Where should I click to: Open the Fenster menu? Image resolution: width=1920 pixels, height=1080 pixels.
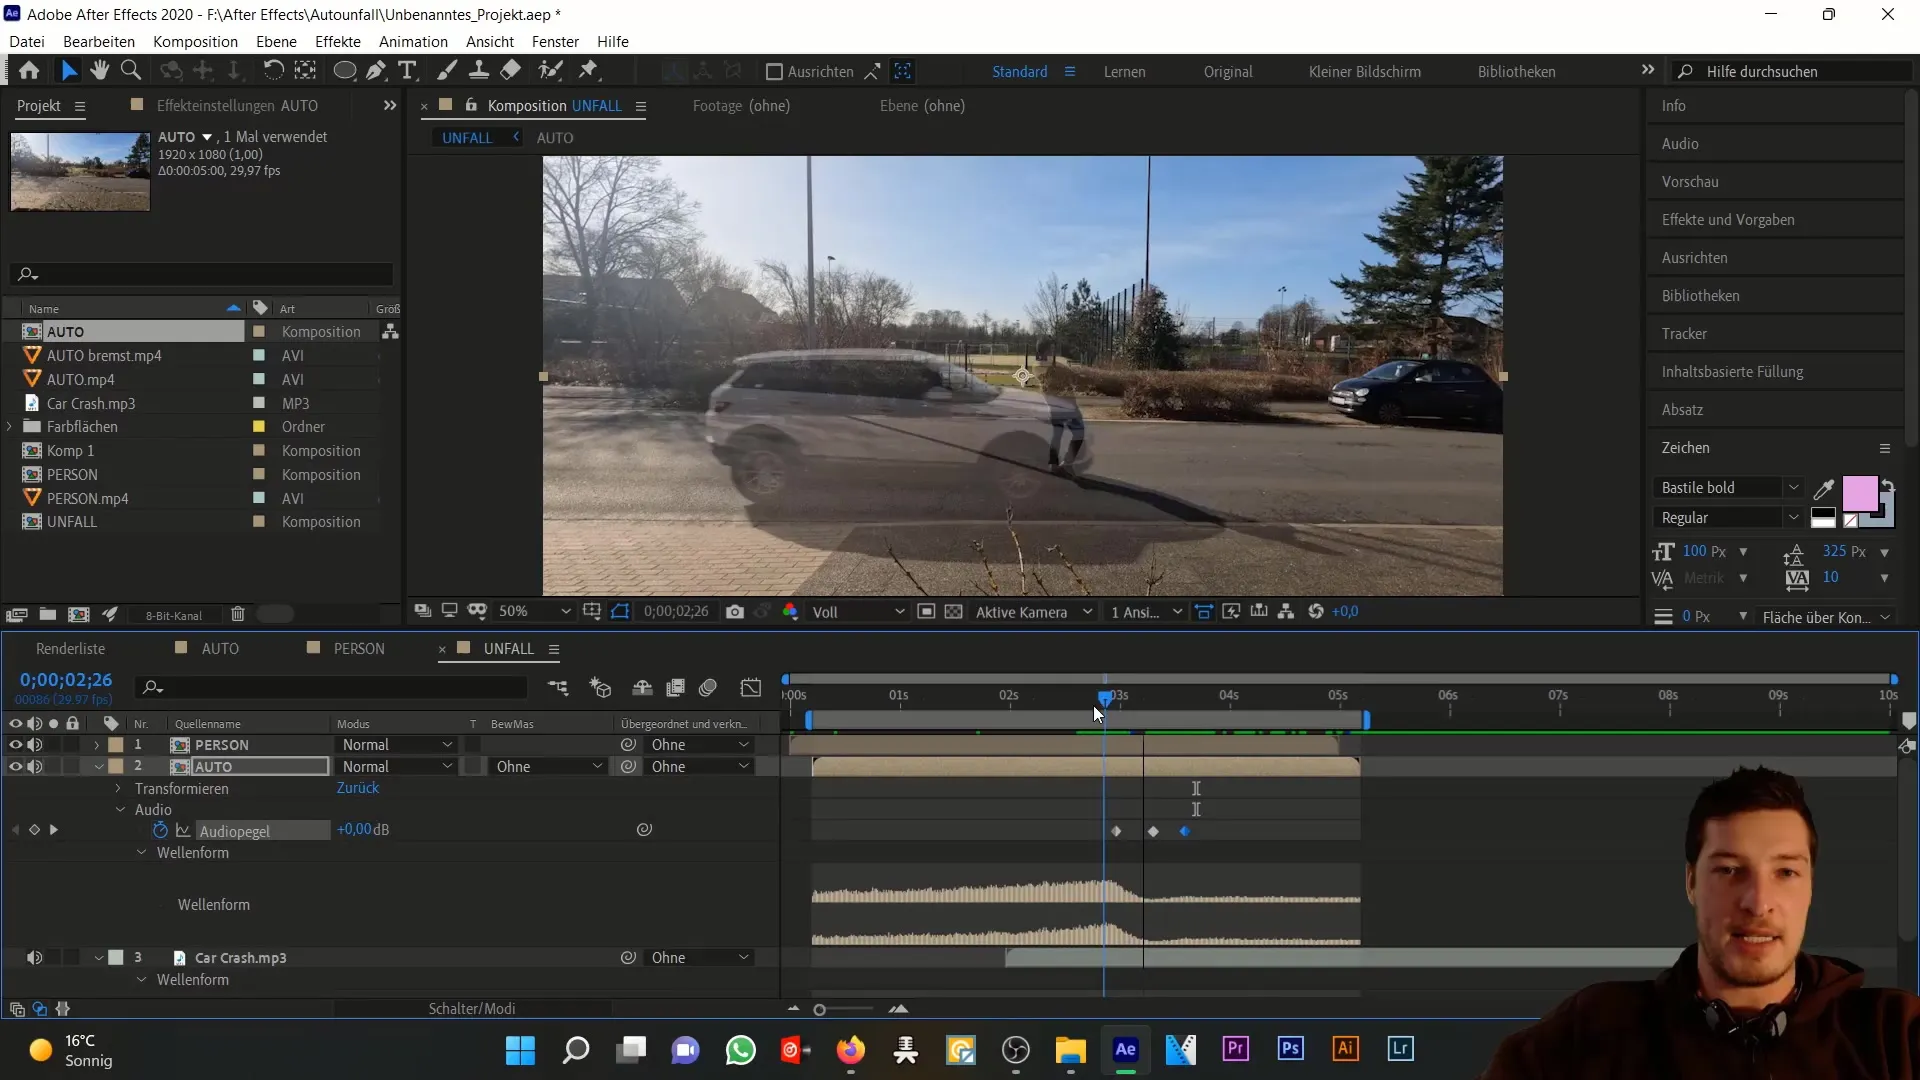(x=555, y=42)
